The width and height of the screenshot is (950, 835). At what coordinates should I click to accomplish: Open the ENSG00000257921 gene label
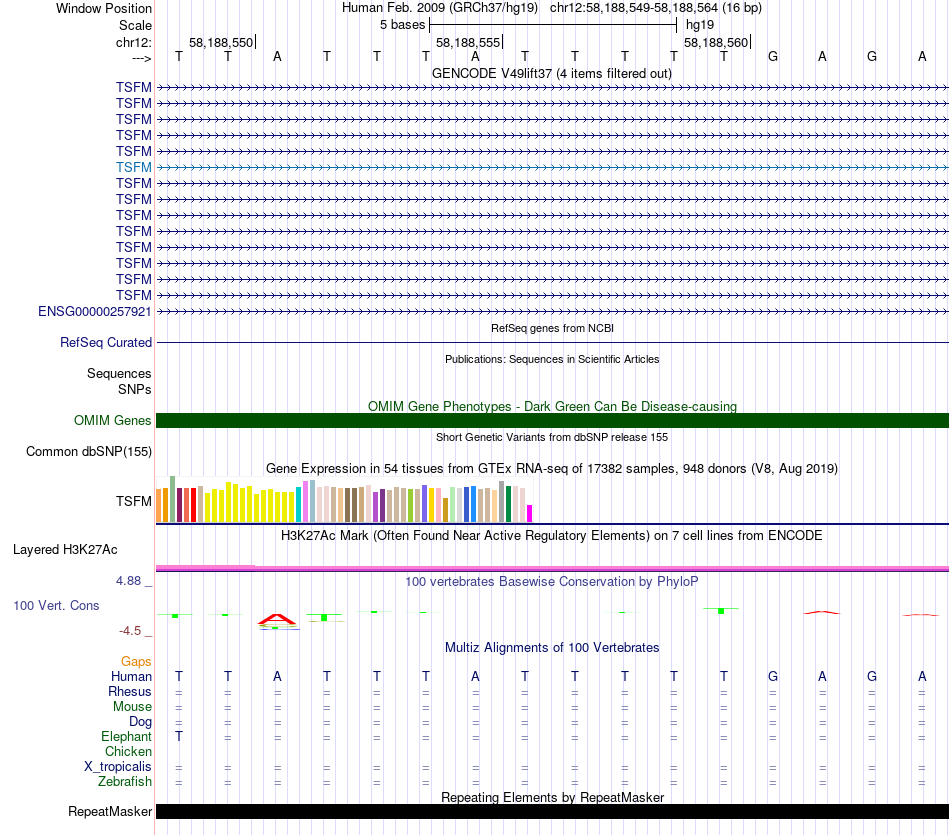pyautogui.click(x=95, y=311)
